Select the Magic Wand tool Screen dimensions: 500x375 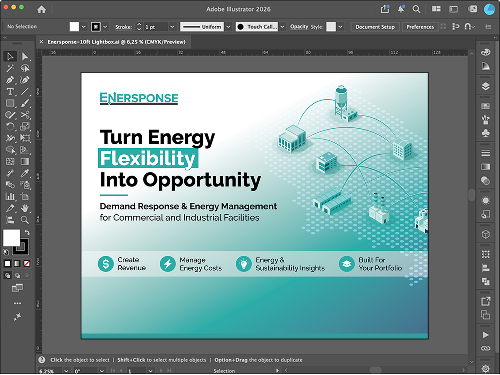click(x=10, y=68)
